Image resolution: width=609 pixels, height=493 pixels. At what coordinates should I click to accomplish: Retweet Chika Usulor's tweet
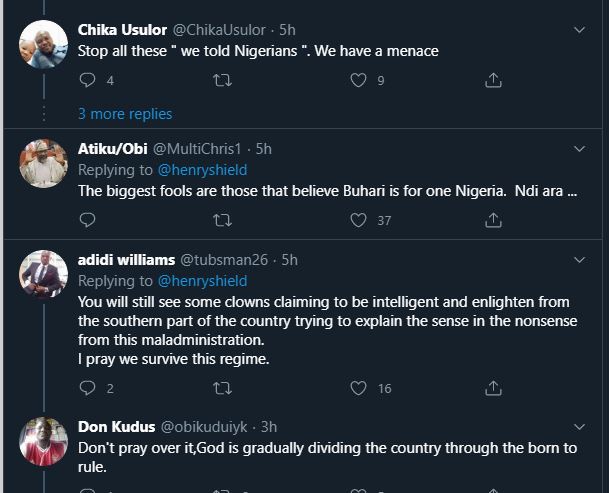point(223,80)
